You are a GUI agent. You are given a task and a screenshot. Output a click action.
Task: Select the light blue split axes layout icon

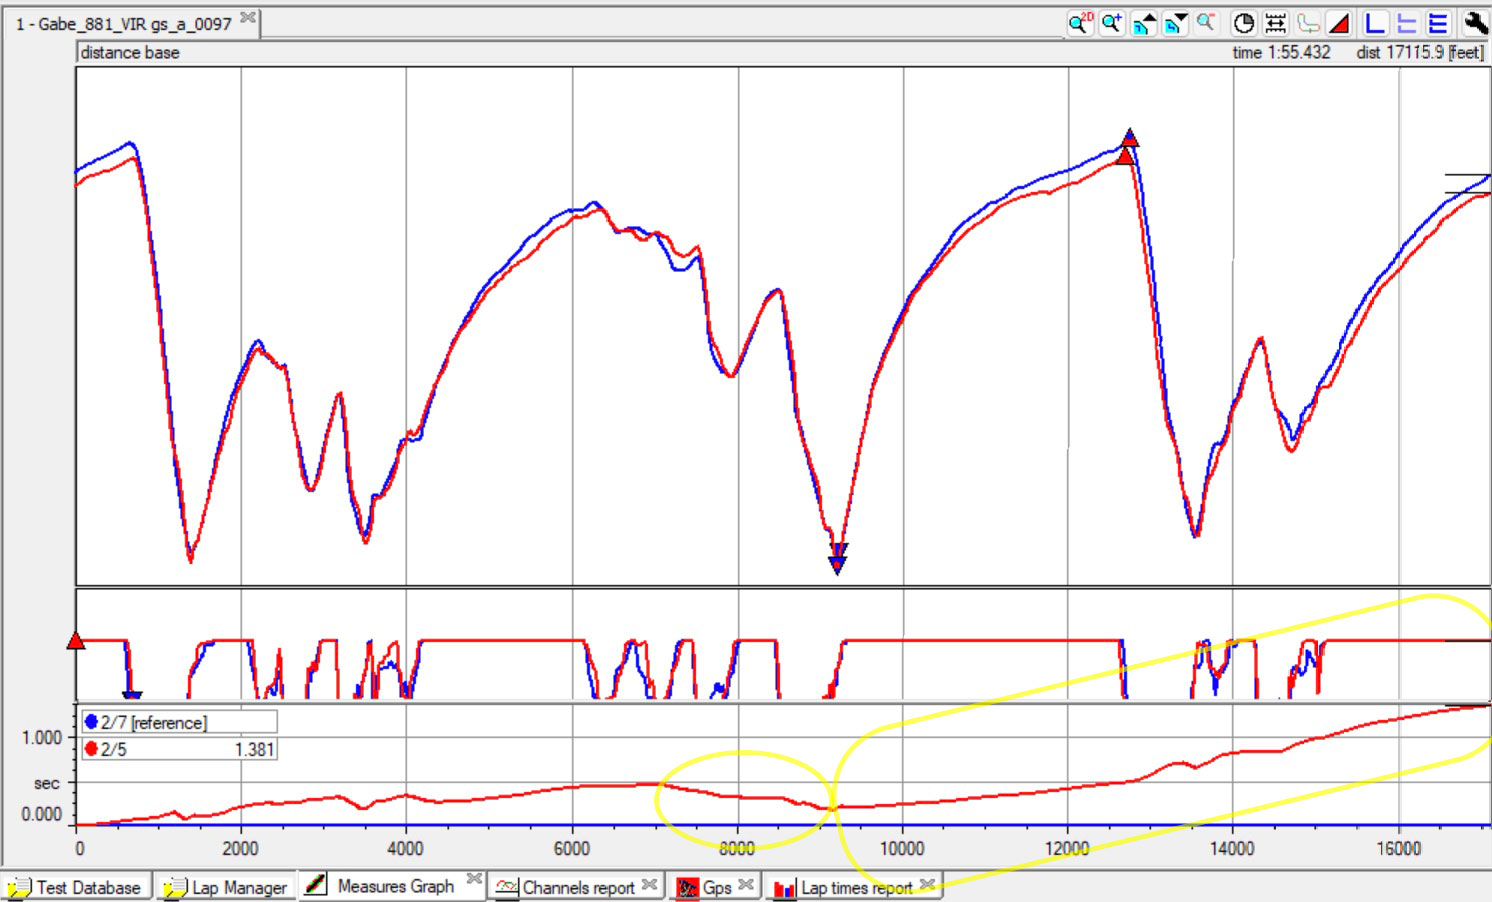pos(1407,23)
